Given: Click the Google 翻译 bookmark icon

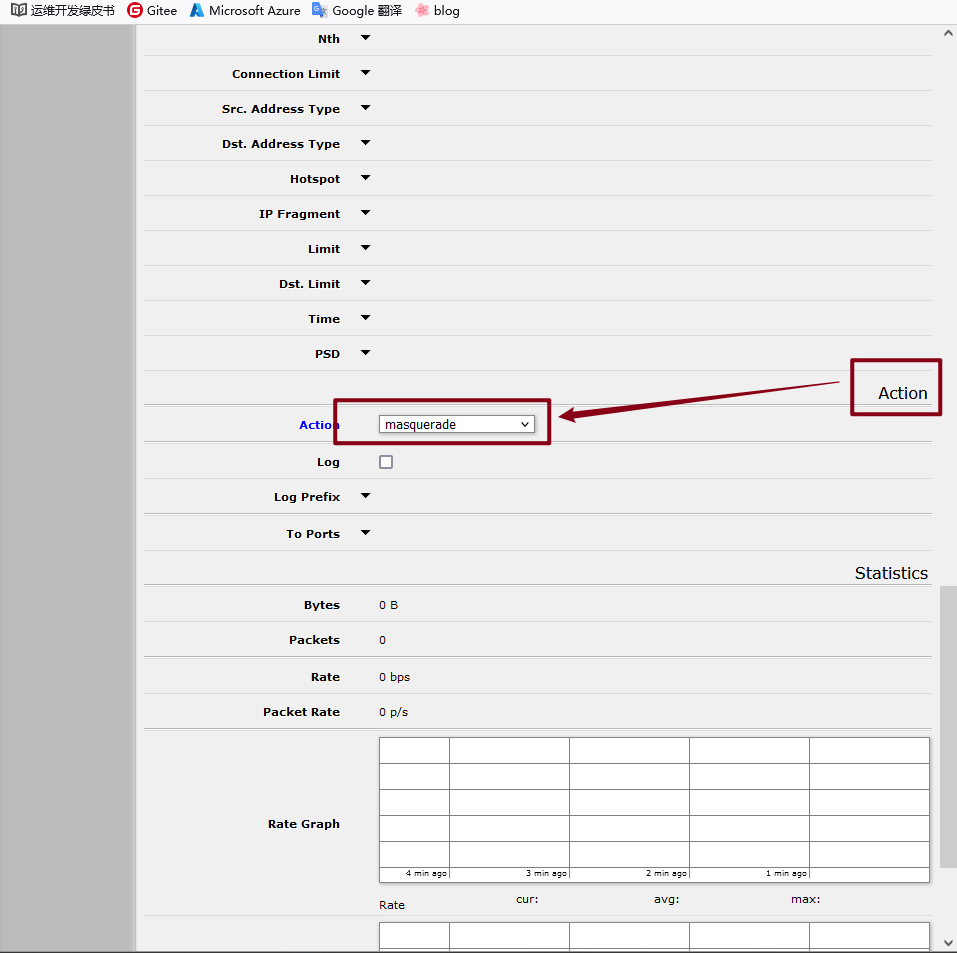Looking at the screenshot, I should coord(319,11).
